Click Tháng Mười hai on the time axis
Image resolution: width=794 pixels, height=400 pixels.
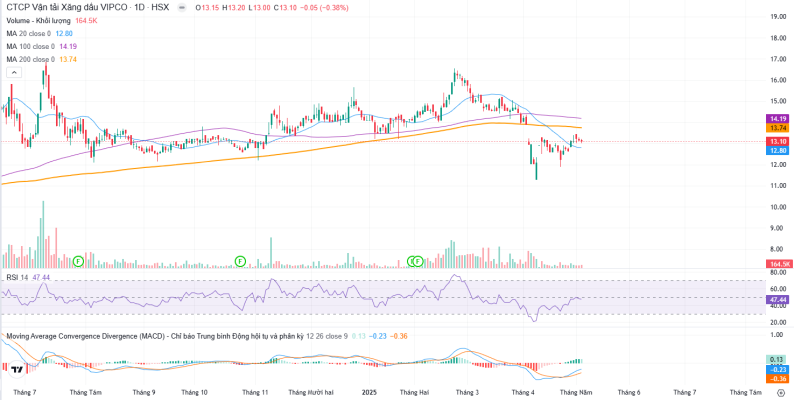tap(311, 392)
